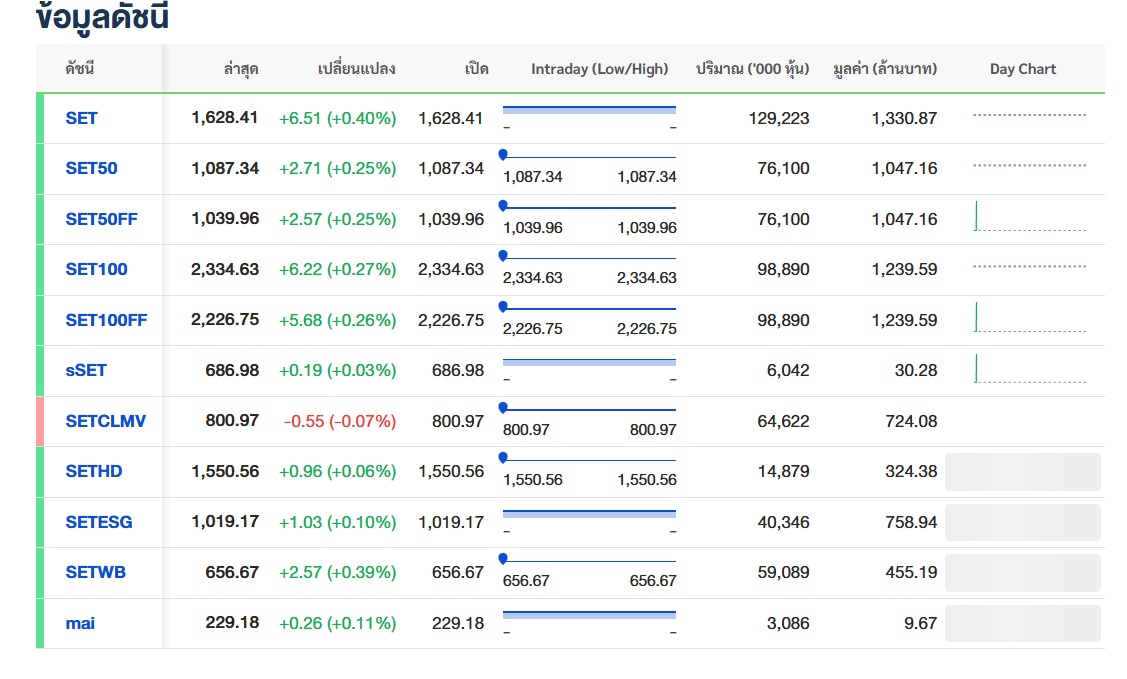The image size is (1127, 679).
Task: Click the change value +5.68 (+0.26%)
Action: [338, 320]
